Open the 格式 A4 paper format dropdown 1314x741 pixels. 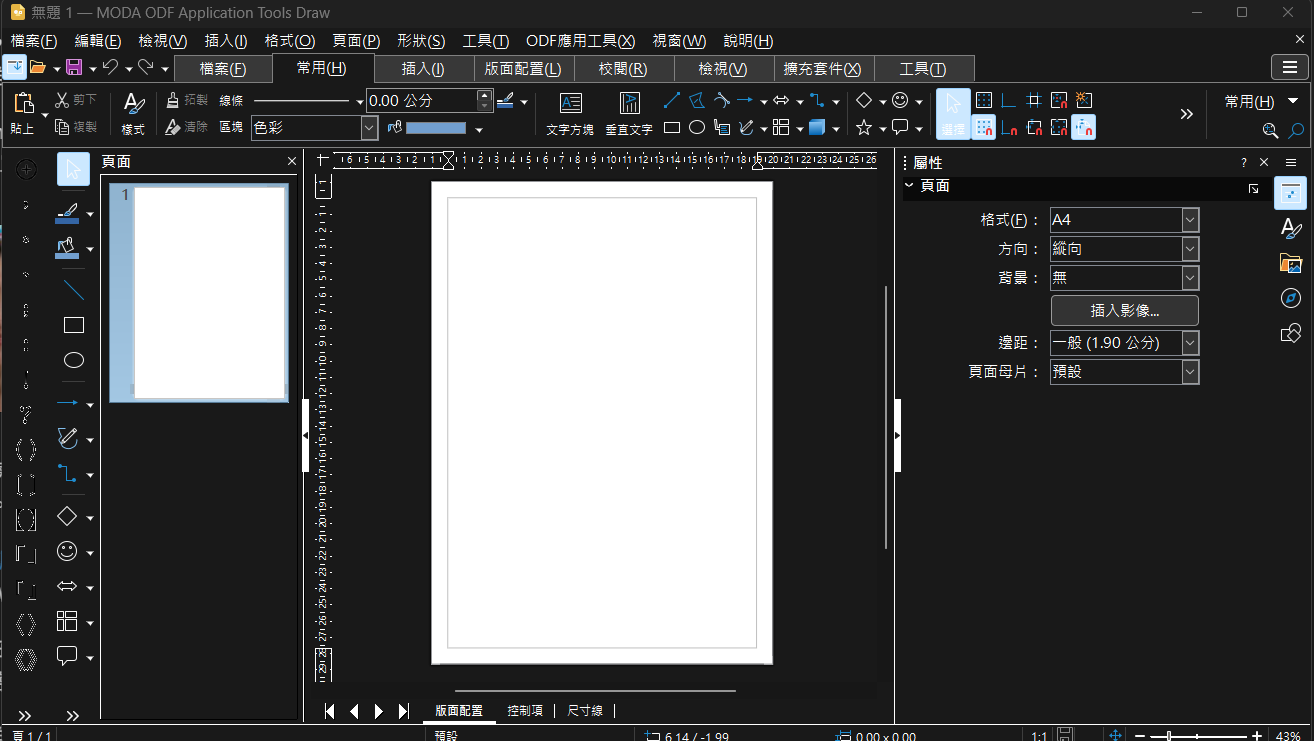coord(1124,220)
